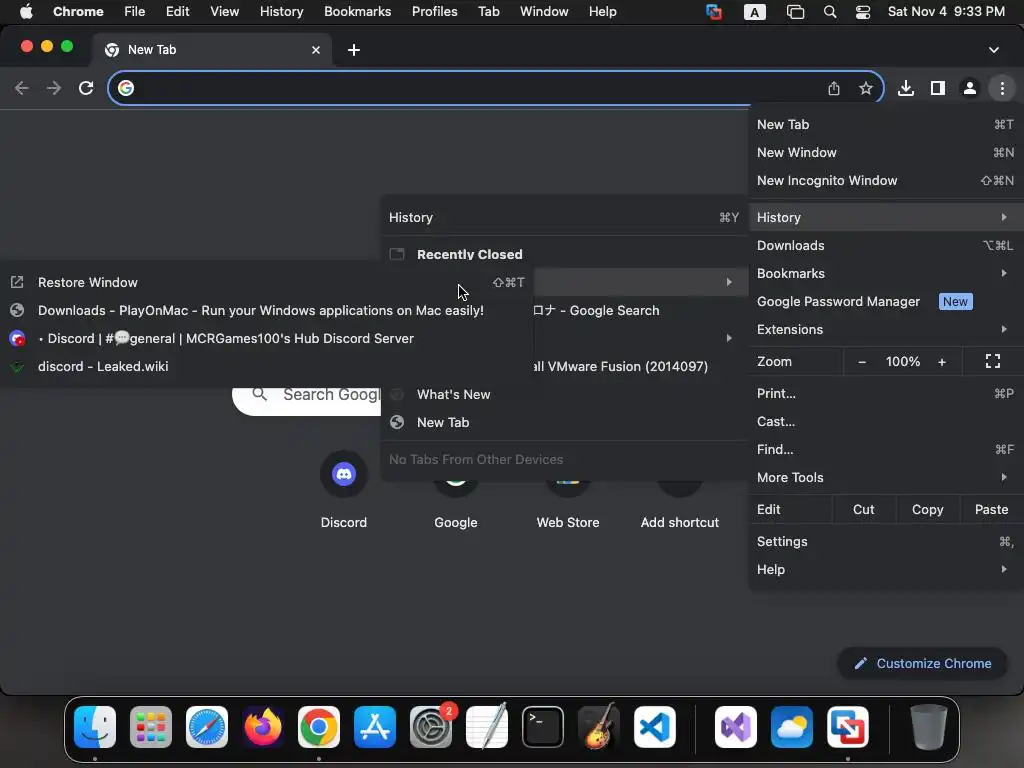Open the Chrome three-dot menu button
This screenshot has height=768, width=1024.
tap(1002, 88)
